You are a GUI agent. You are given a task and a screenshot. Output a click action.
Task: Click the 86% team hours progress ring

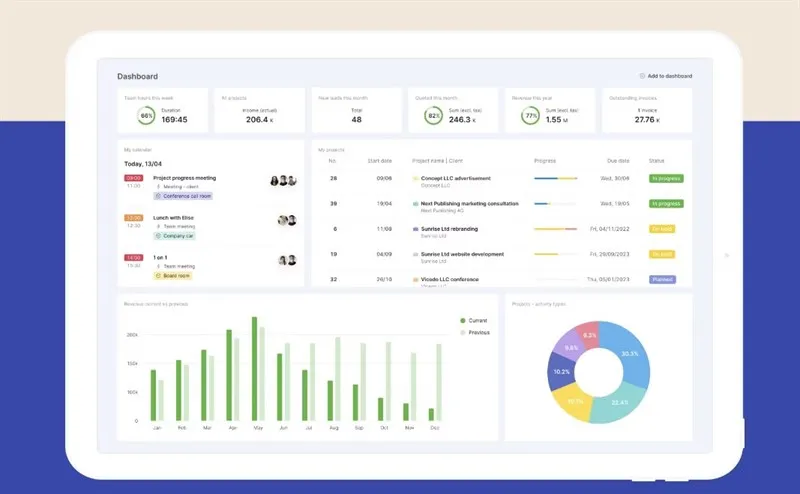(x=146, y=116)
